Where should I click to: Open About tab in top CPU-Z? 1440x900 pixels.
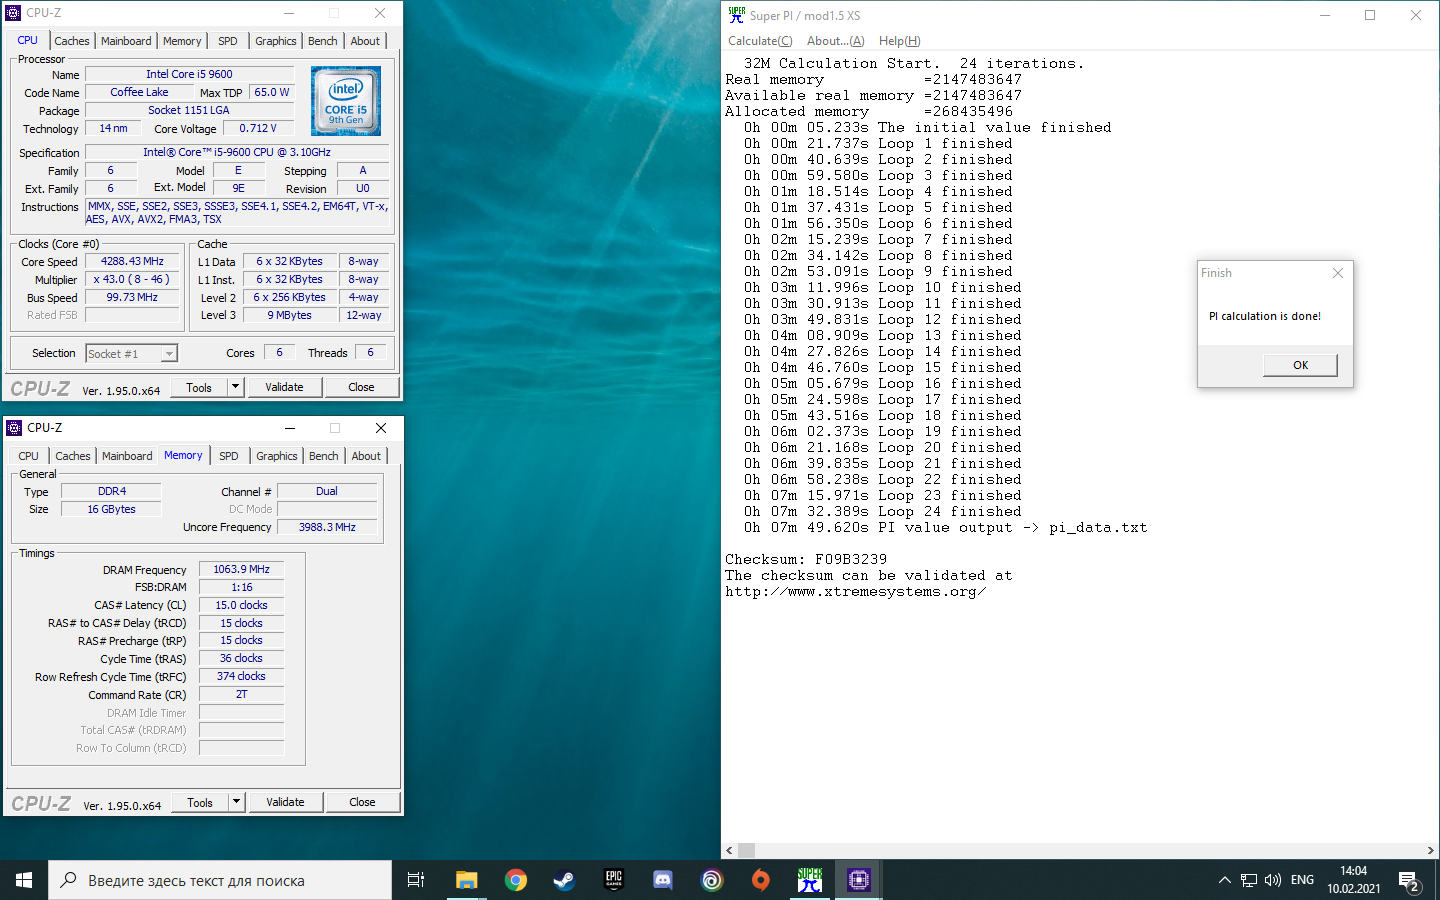pyautogui.click(x=365, y=41)
